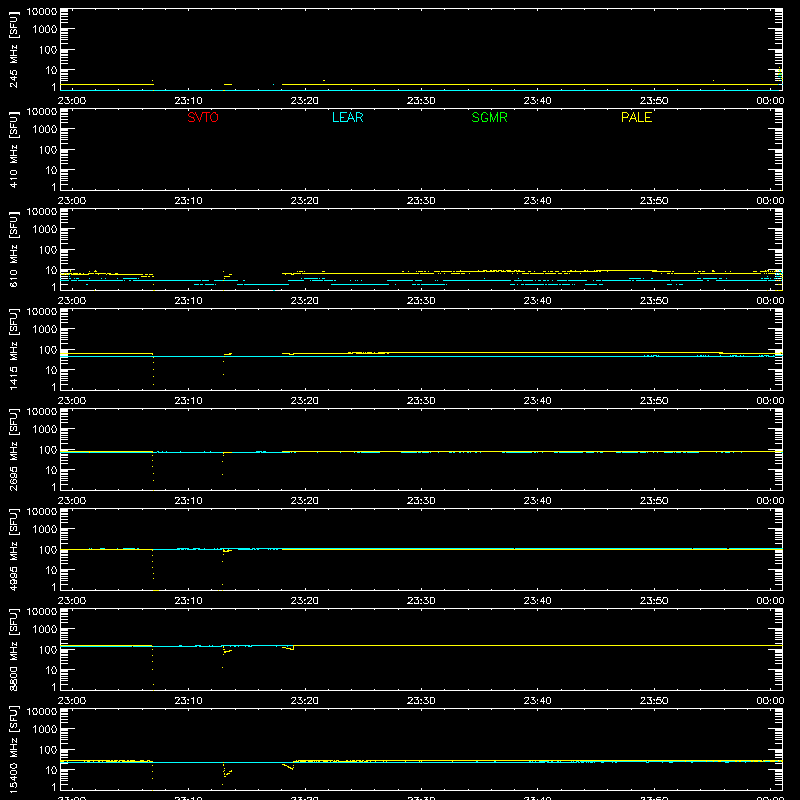Select the yellow PALE station legend label
The height and width of the screenshot is (800, 800).
pyautogui.click(x=636, y=117)
